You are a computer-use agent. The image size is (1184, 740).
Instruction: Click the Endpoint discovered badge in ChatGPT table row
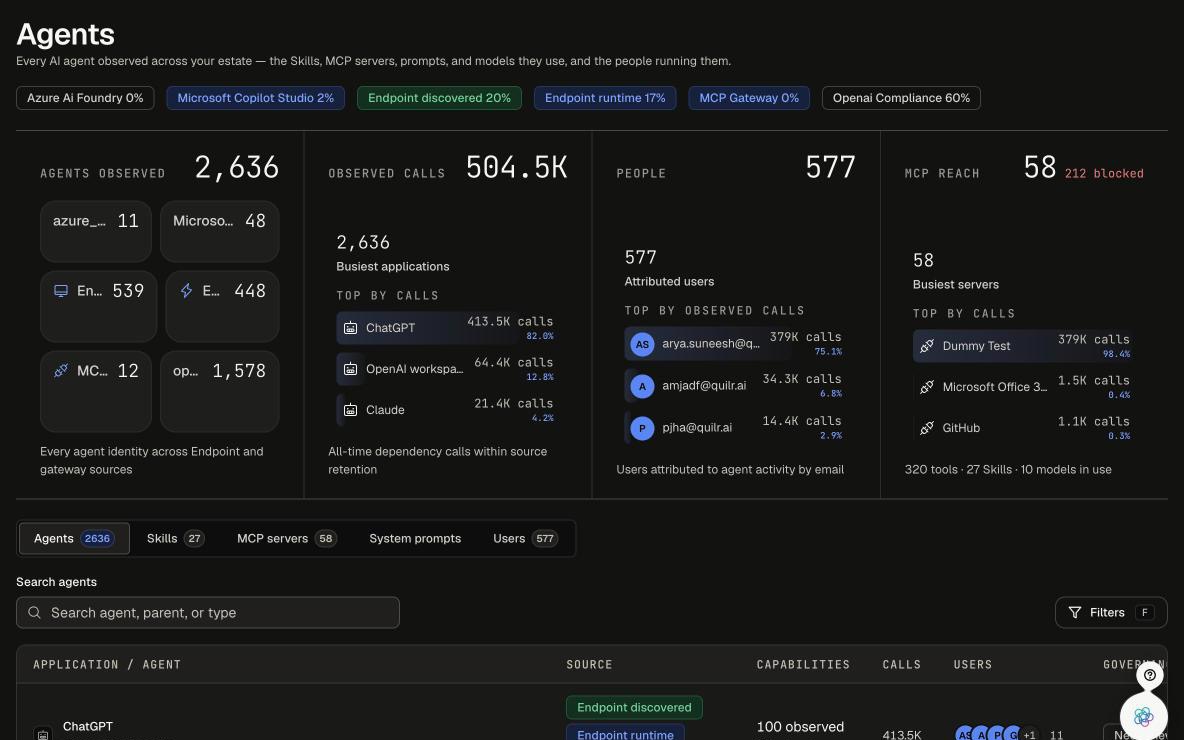pyautogui.click(x=634, y=708)
